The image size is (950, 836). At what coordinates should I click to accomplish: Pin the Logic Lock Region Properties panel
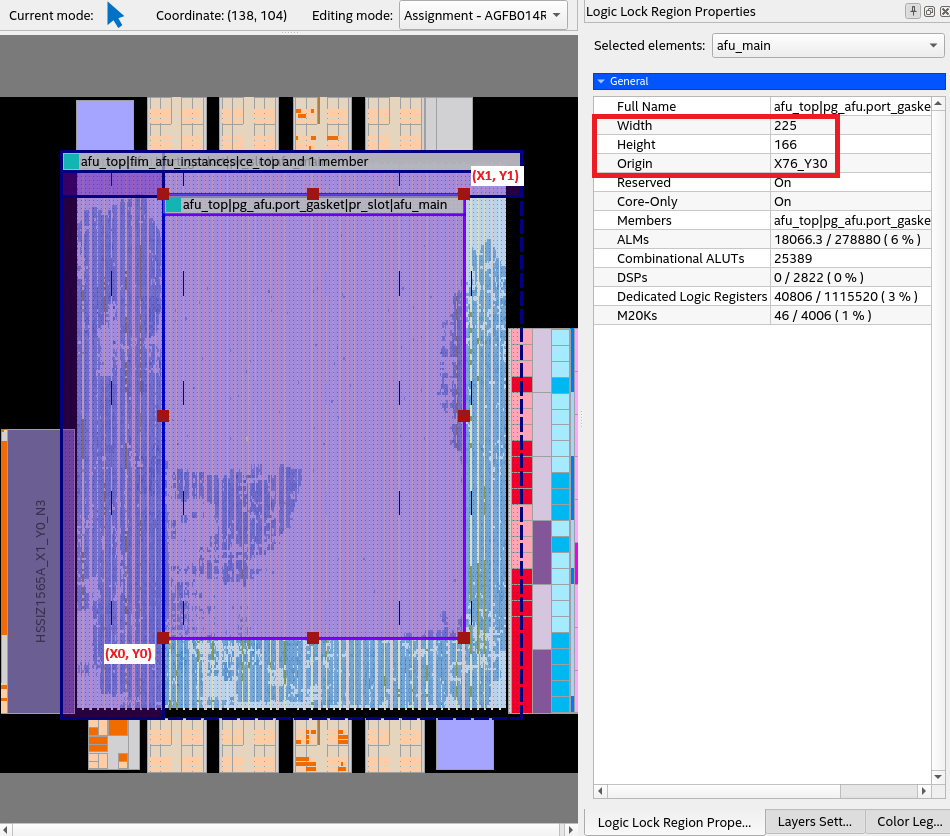[913, 12]
